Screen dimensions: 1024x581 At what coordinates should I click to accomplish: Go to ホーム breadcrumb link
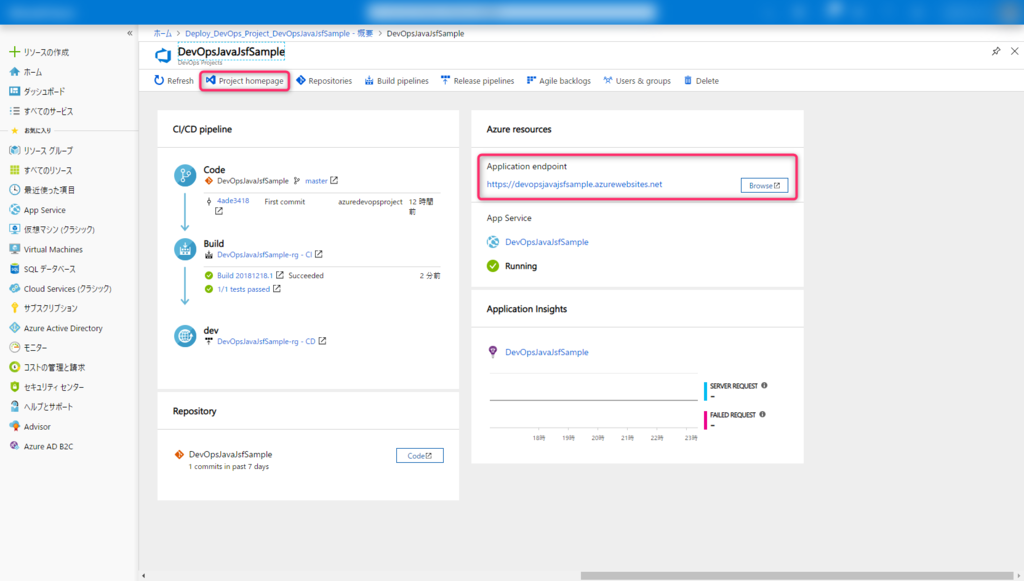coord(163,33)
